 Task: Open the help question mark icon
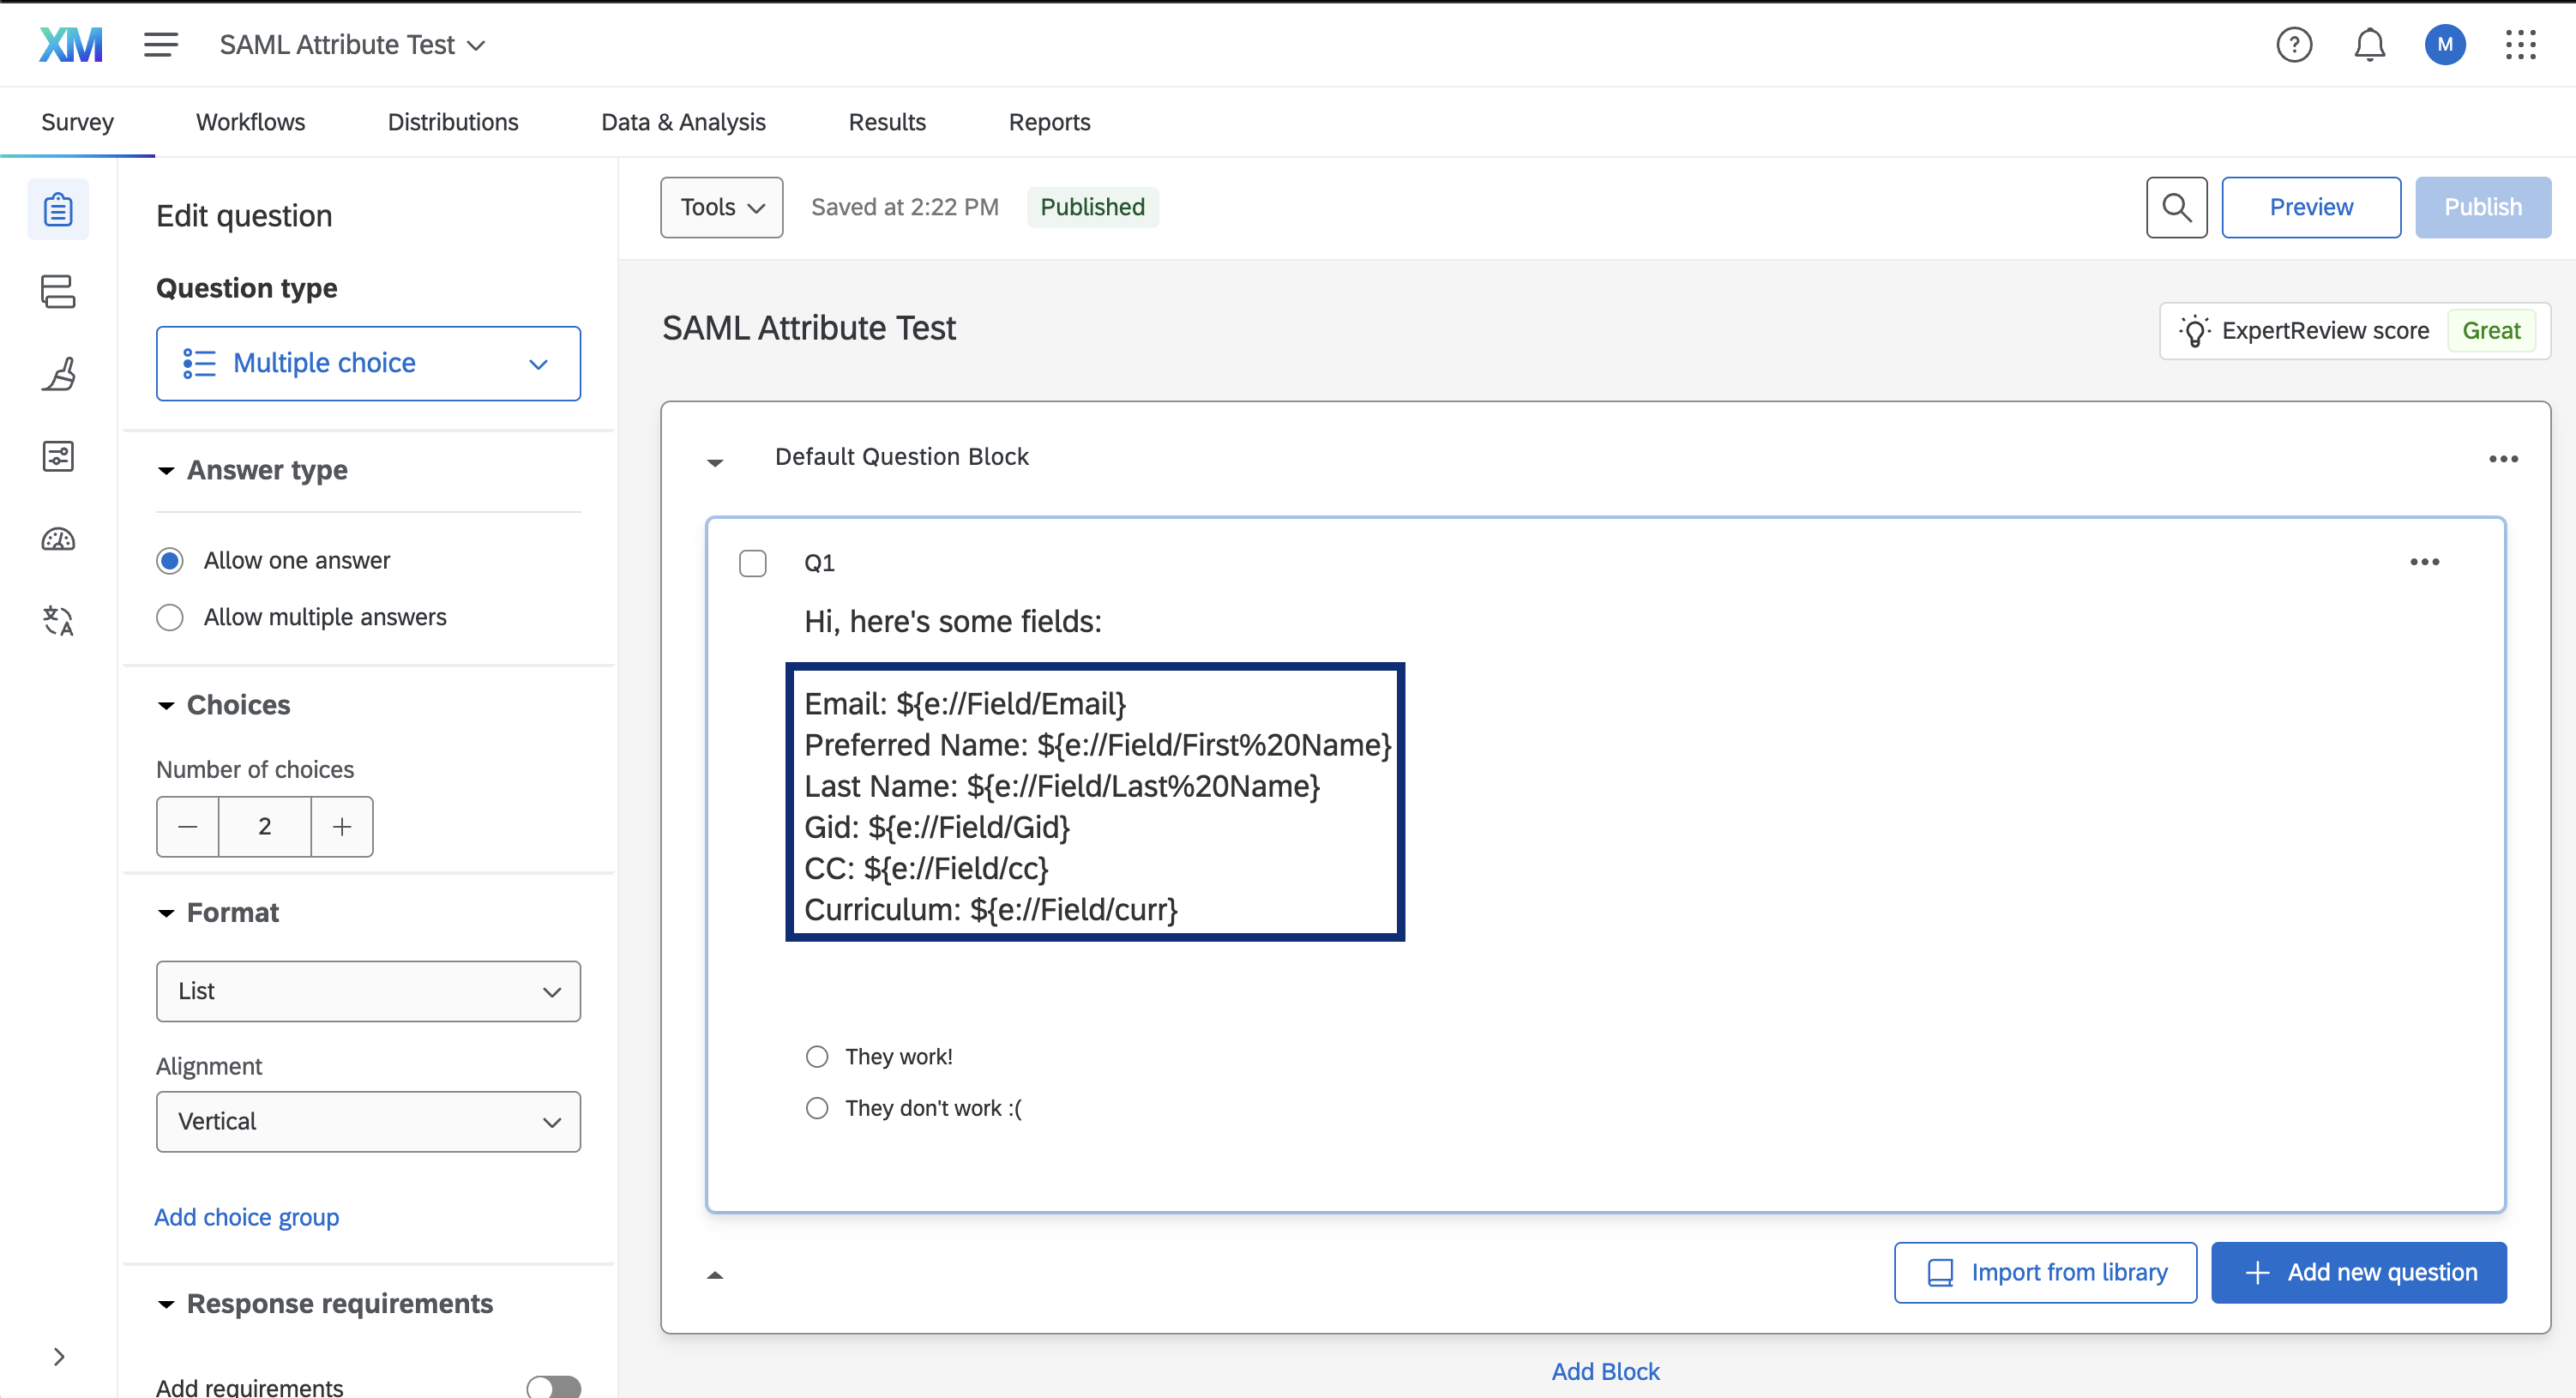point(2294,44)
